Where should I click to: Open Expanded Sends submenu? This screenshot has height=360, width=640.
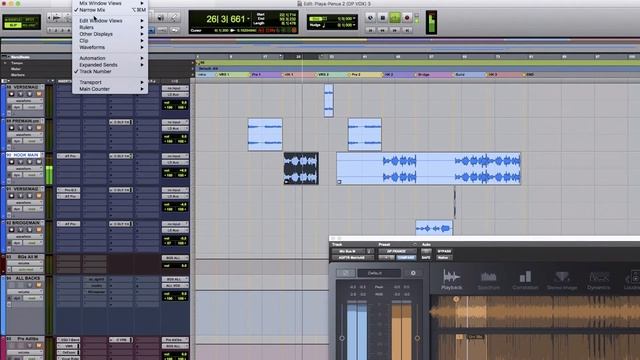[110, 64]
